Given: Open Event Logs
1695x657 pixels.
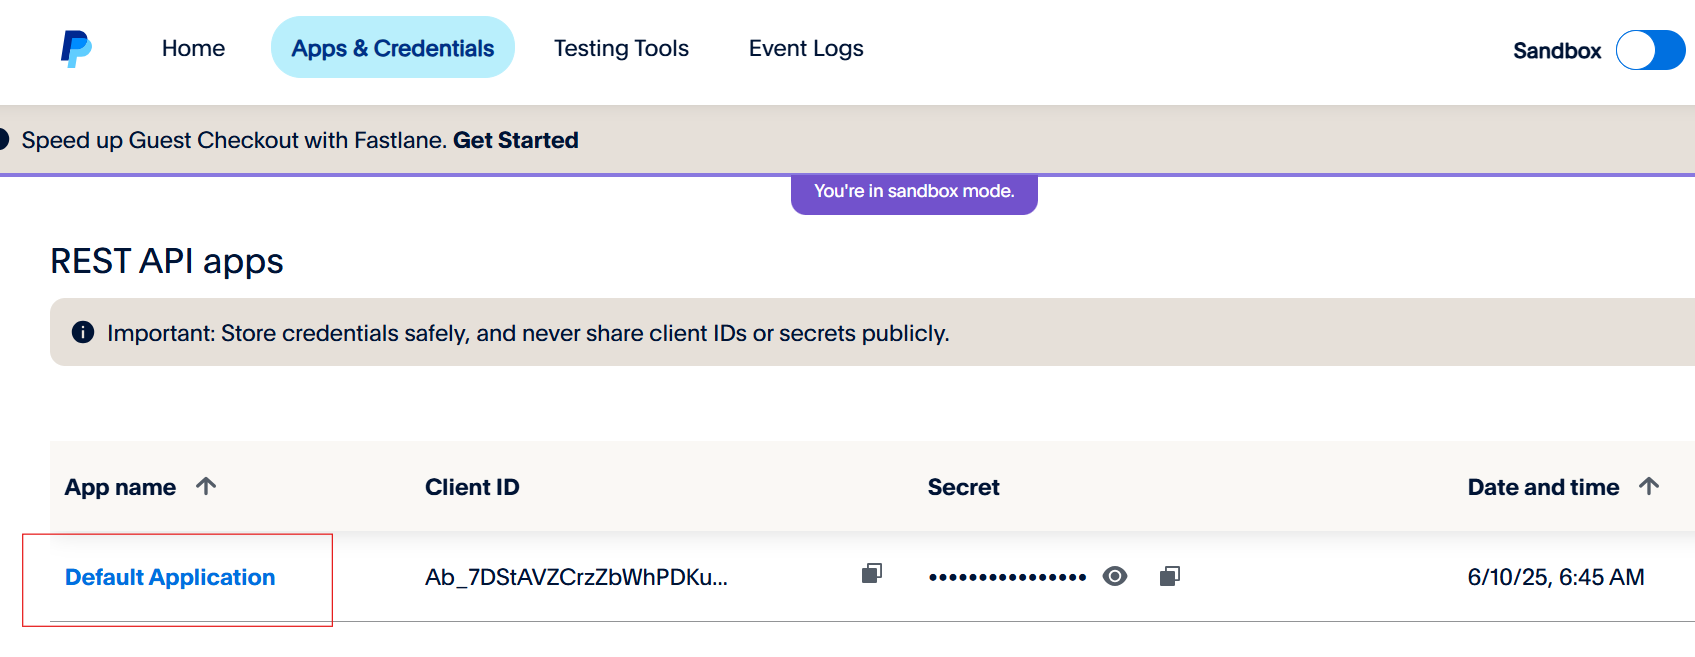Looking at the screenshot, I should (x=806, y=48).
